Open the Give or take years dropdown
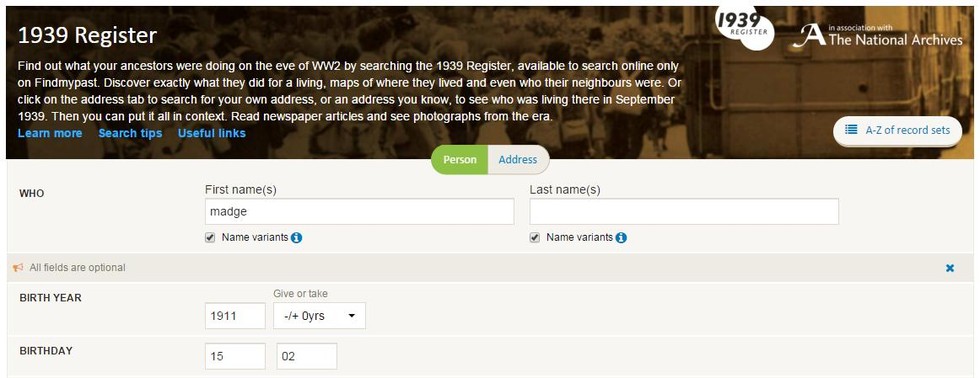 pos(319,316)
